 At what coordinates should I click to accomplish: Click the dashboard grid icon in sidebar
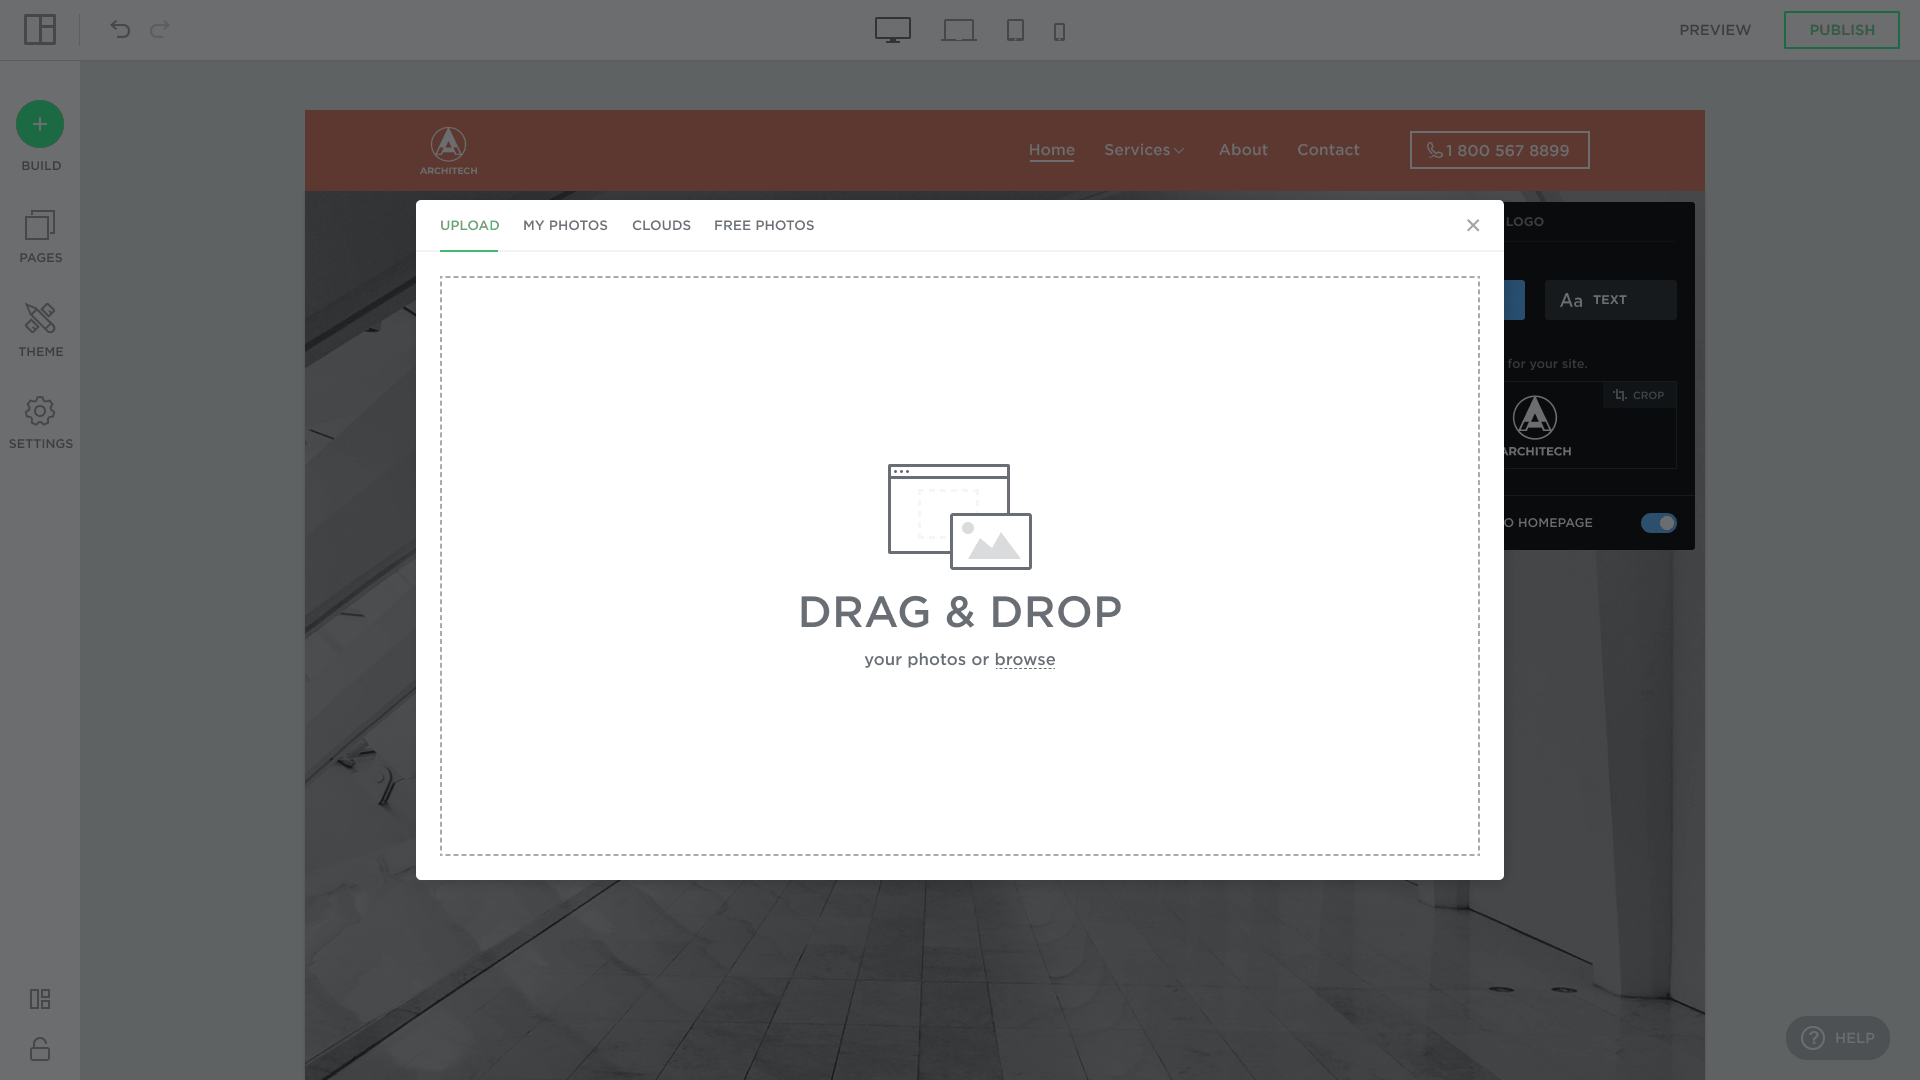point(40,999)
